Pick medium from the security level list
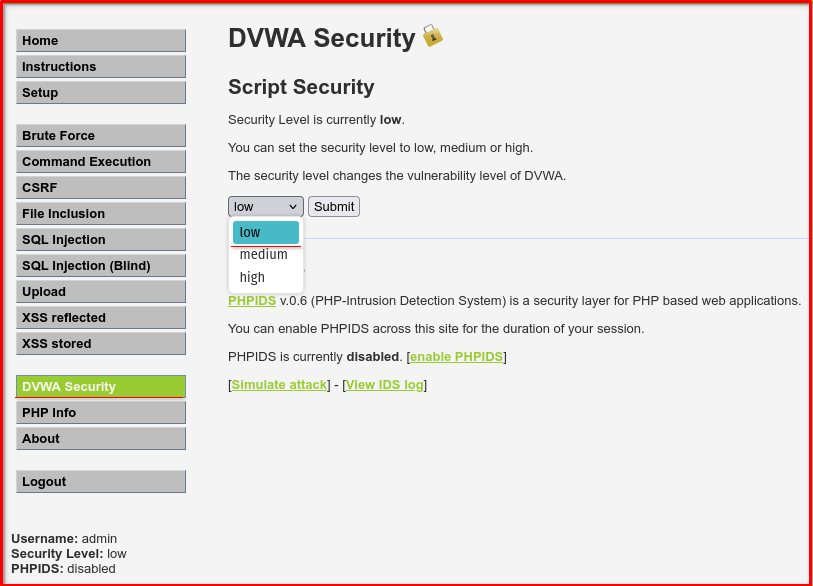The height and width of the screenshot is (586, 813). 265,254
